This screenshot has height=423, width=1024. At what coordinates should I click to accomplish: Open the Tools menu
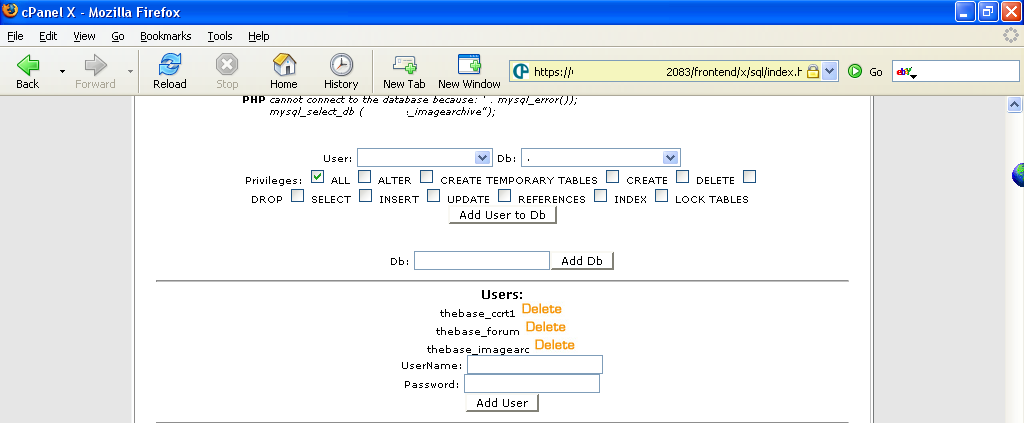pos(220,36)
